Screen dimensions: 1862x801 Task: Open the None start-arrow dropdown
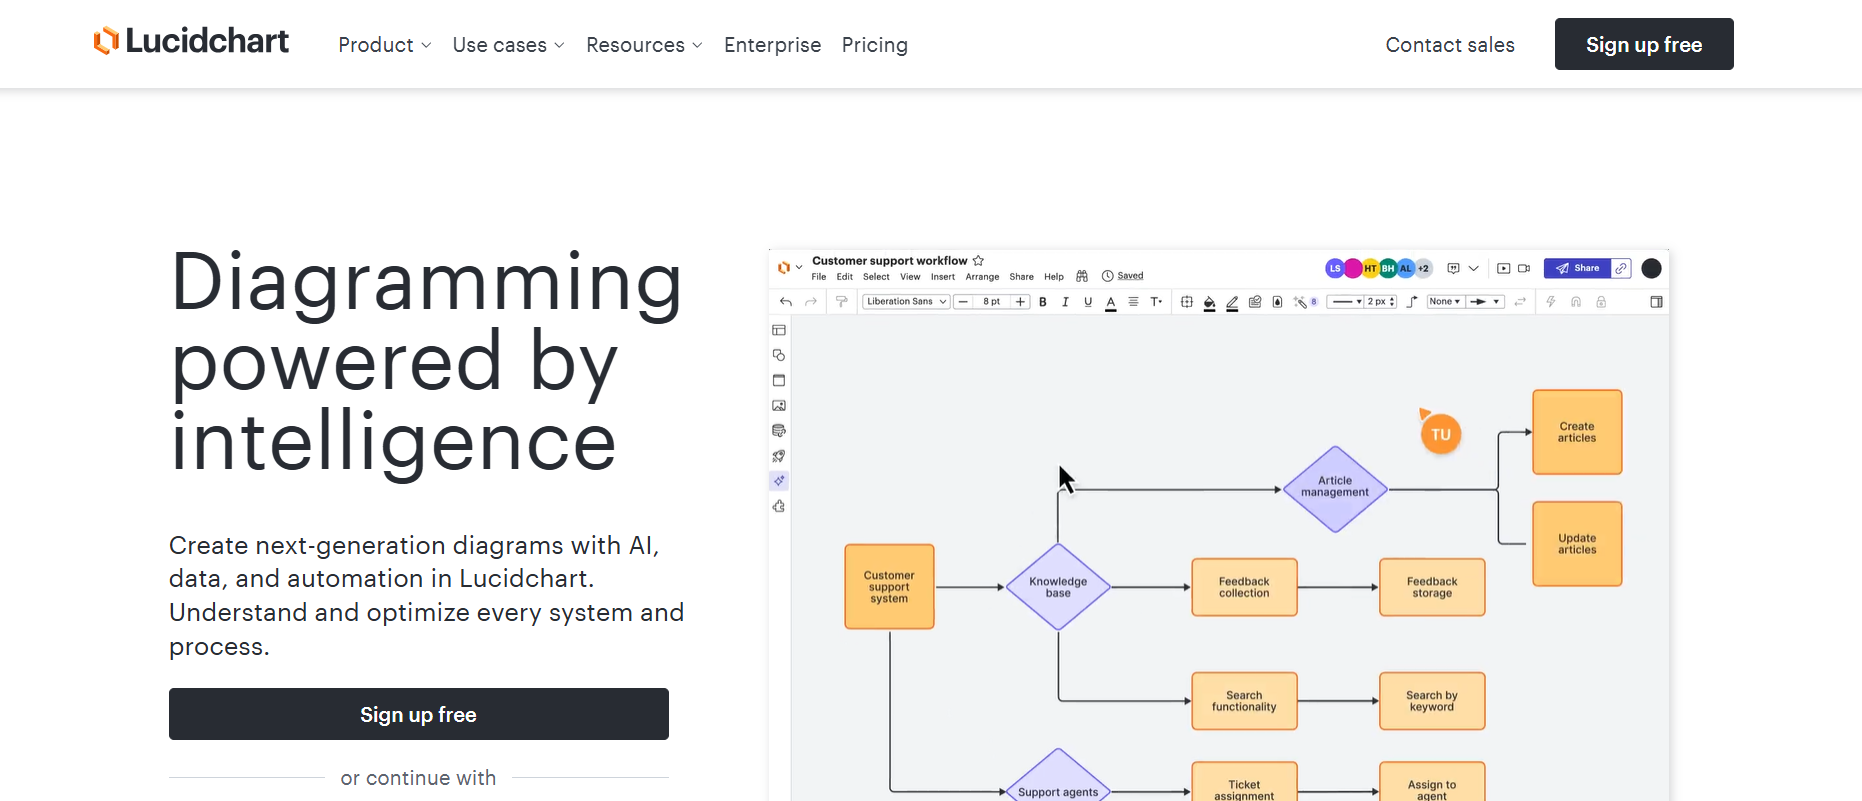[x=1445, y=302]
